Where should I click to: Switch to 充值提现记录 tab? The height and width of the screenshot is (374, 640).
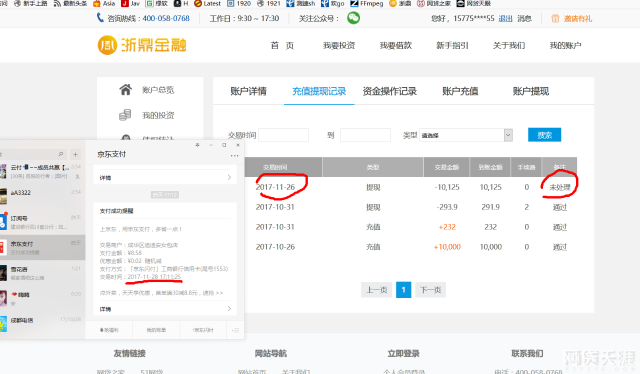click(319, 91)
